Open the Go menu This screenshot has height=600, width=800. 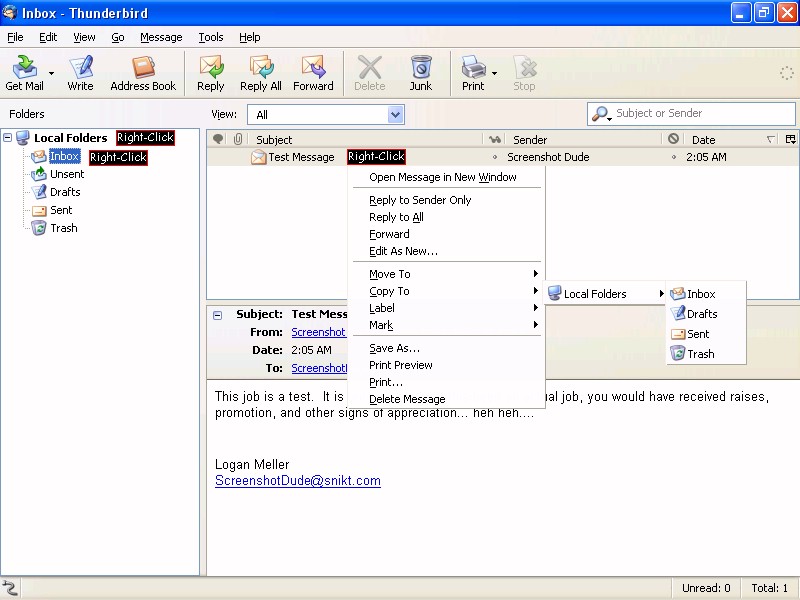pos(118,37)
